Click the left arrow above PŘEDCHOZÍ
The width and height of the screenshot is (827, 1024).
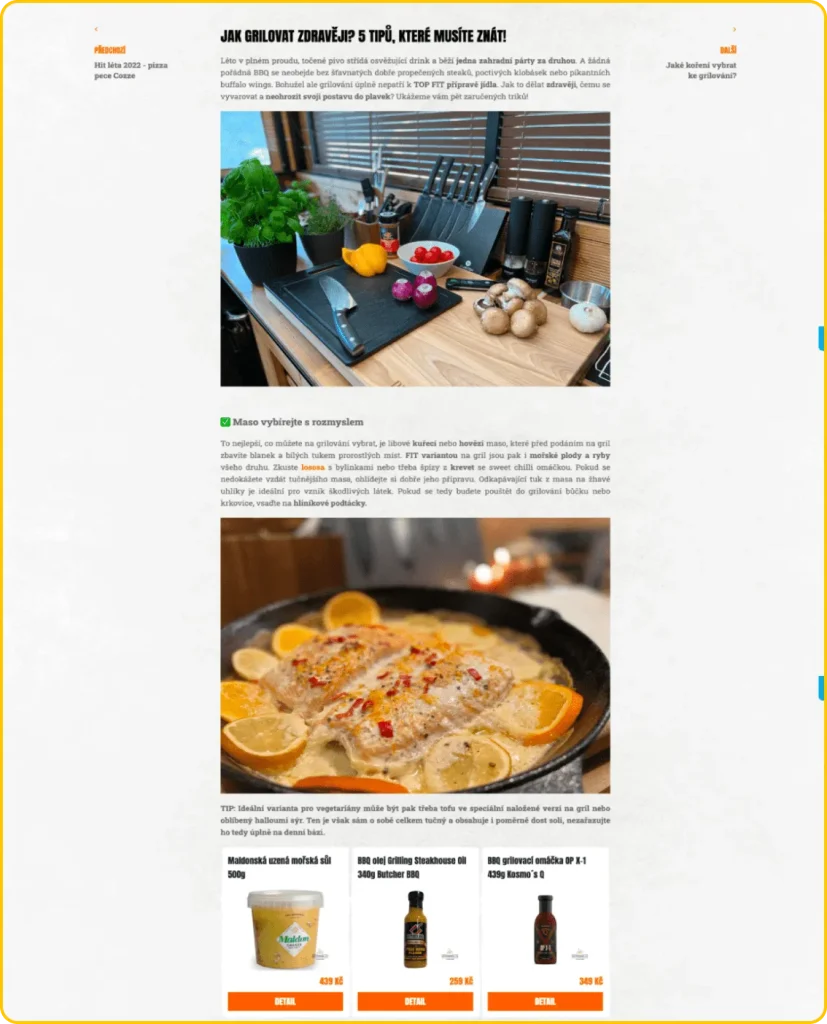tap(96, 29)
